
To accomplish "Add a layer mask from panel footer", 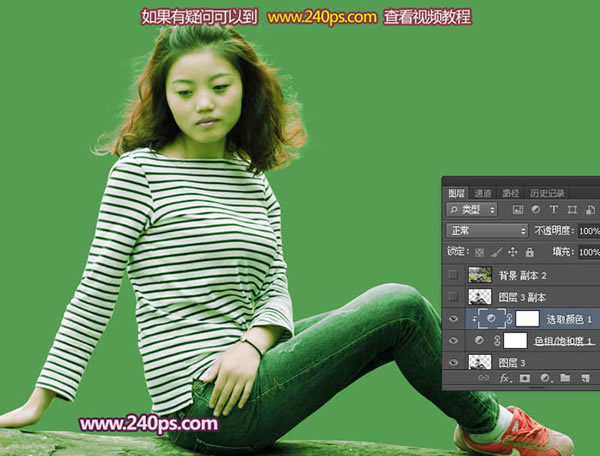I will click(524, 379).
